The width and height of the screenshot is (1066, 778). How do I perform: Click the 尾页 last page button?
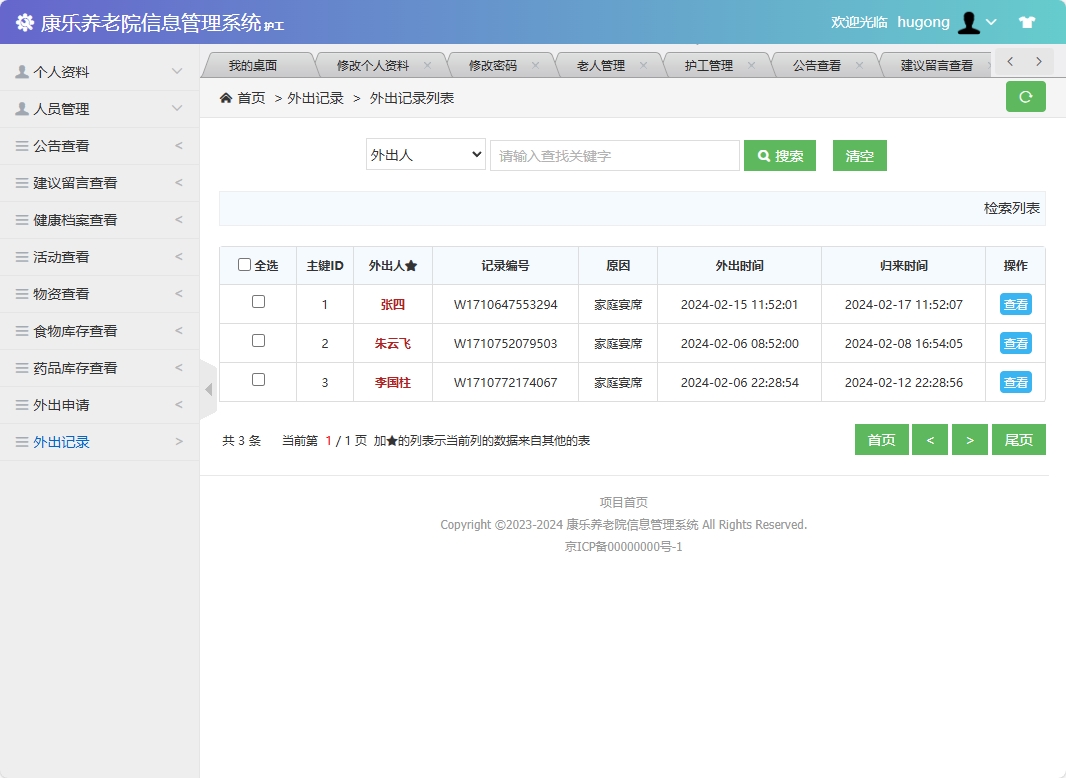coord(1018,439)
